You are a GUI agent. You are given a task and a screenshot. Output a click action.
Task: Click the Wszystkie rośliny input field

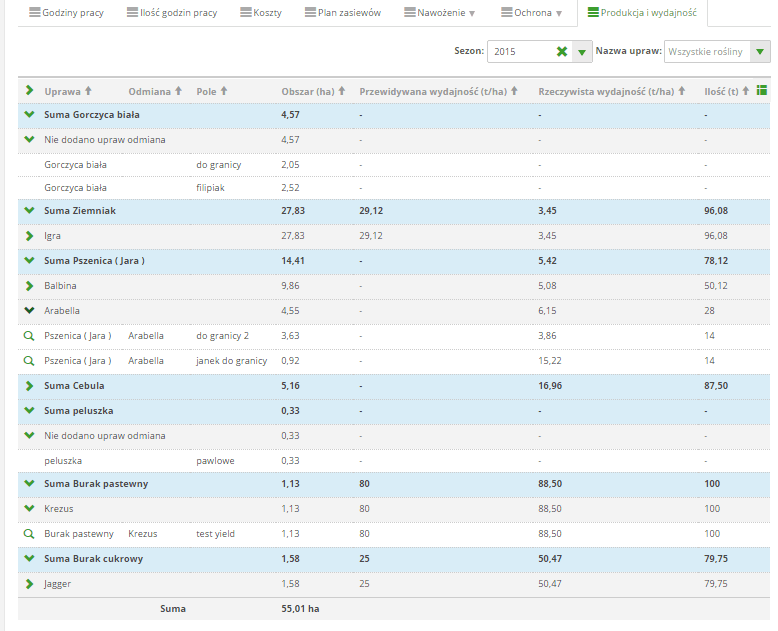pos(707,52)
